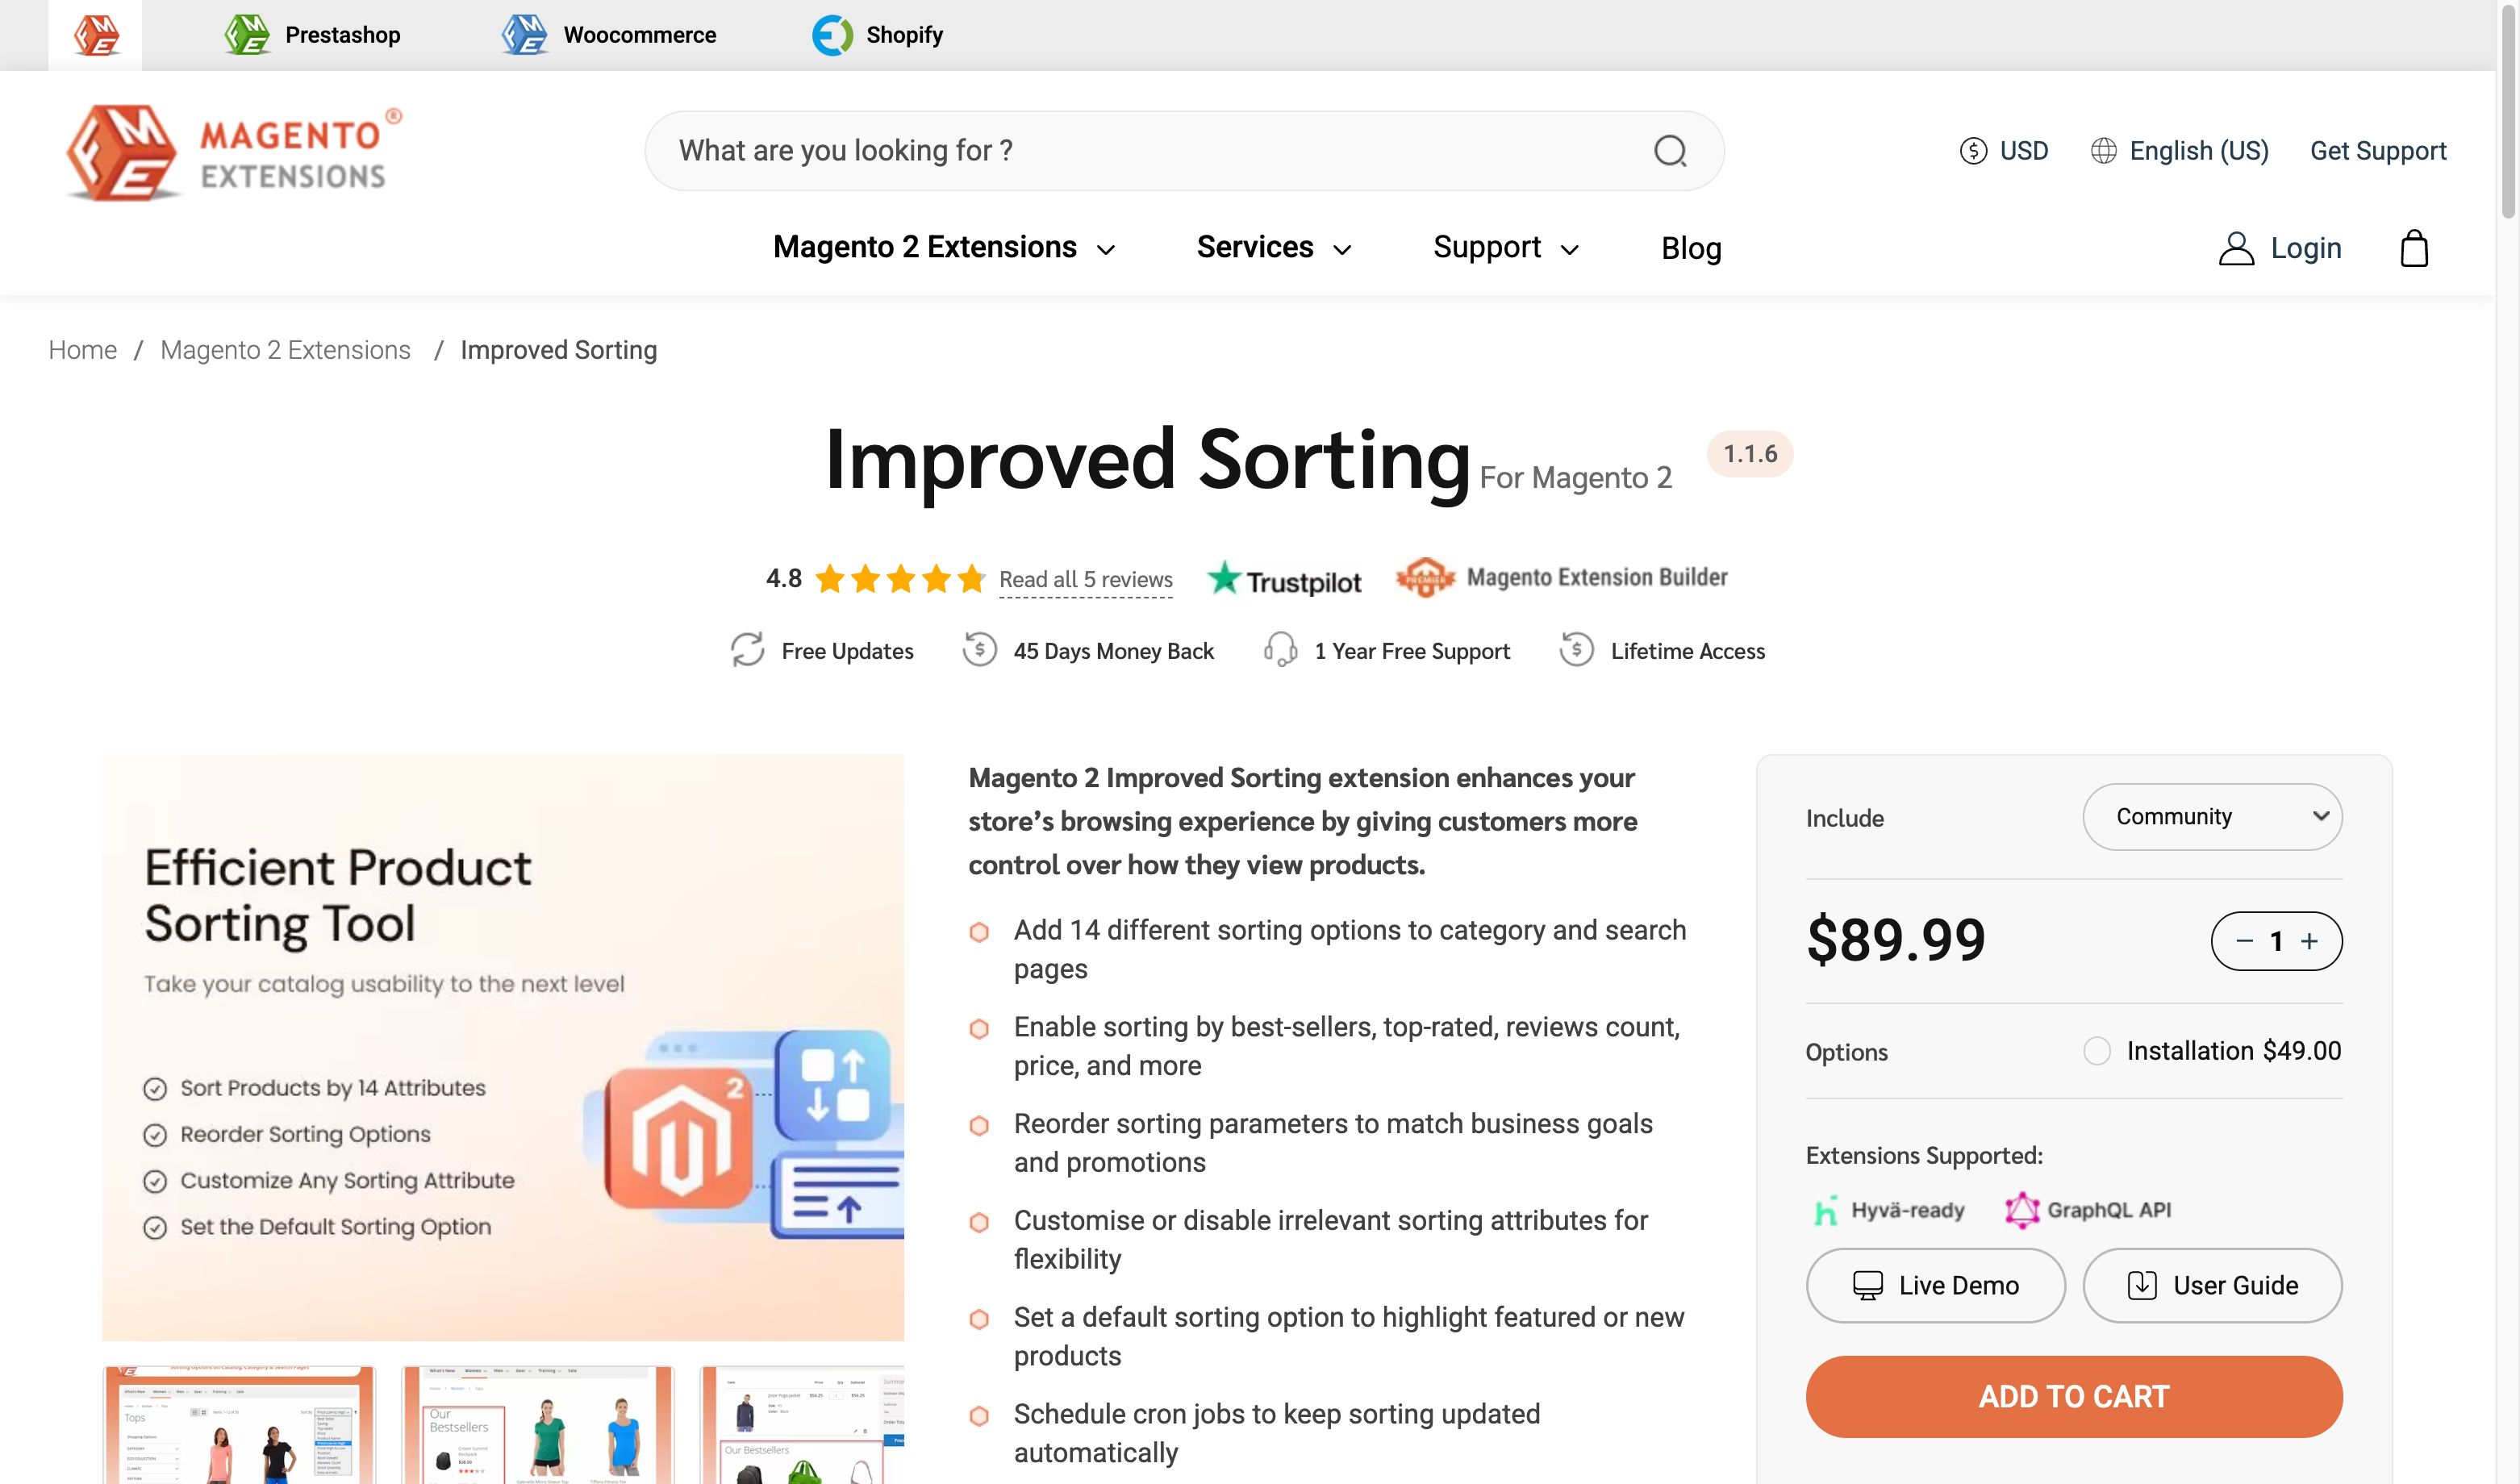Image resolution: width=2520 pixels, height=1484 pixels.
Task: Click the ADD TO CART button
Action: pyautogui.click(x=2074, y=1396)
